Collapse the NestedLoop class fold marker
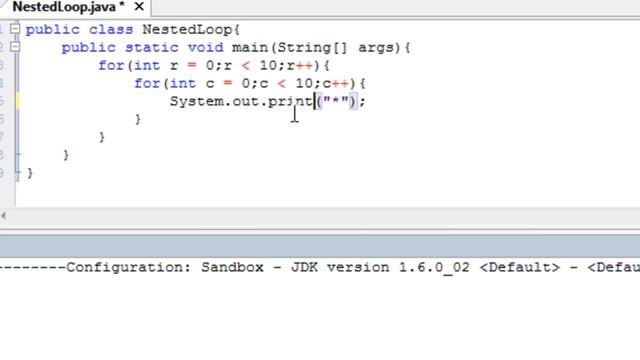 coord(15,29)
